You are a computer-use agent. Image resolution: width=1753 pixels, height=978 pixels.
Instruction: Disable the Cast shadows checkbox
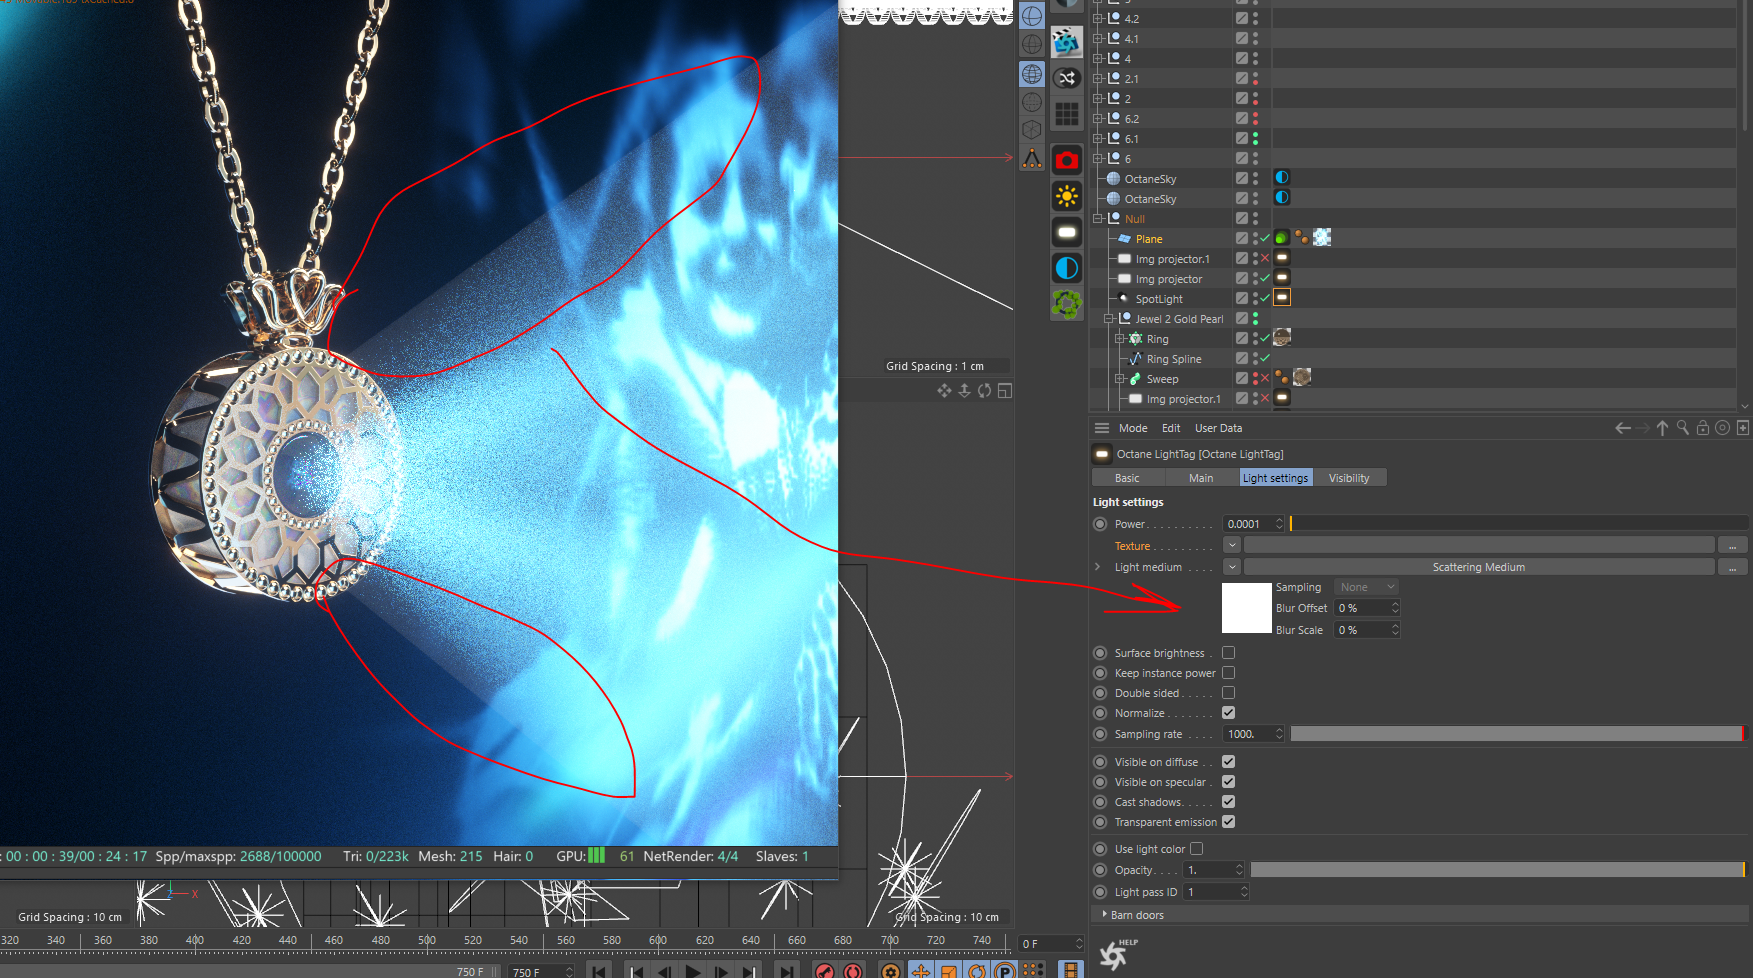1229,802
